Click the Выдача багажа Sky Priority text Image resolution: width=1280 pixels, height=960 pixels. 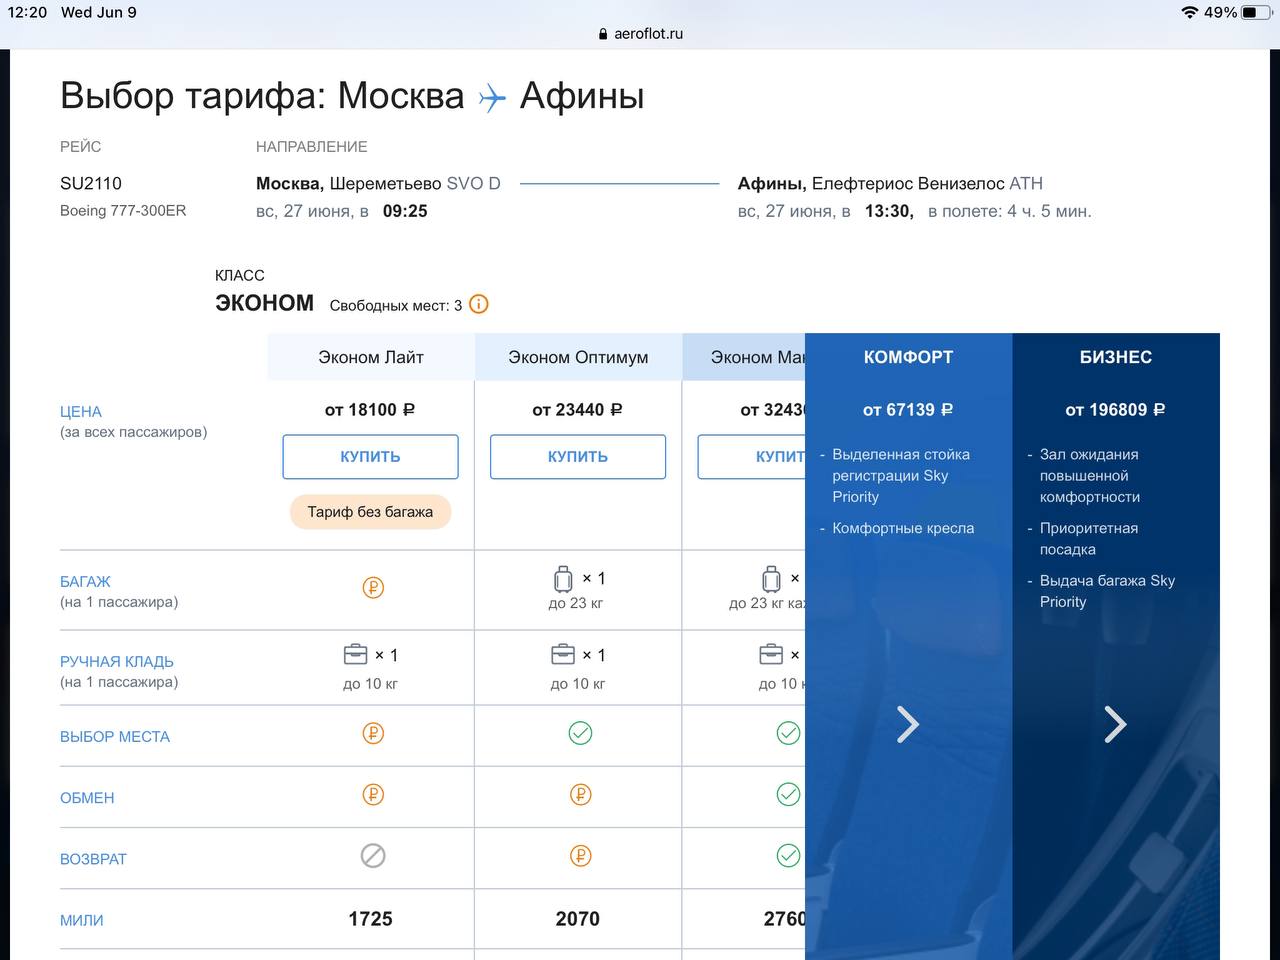coord(1107,591)
